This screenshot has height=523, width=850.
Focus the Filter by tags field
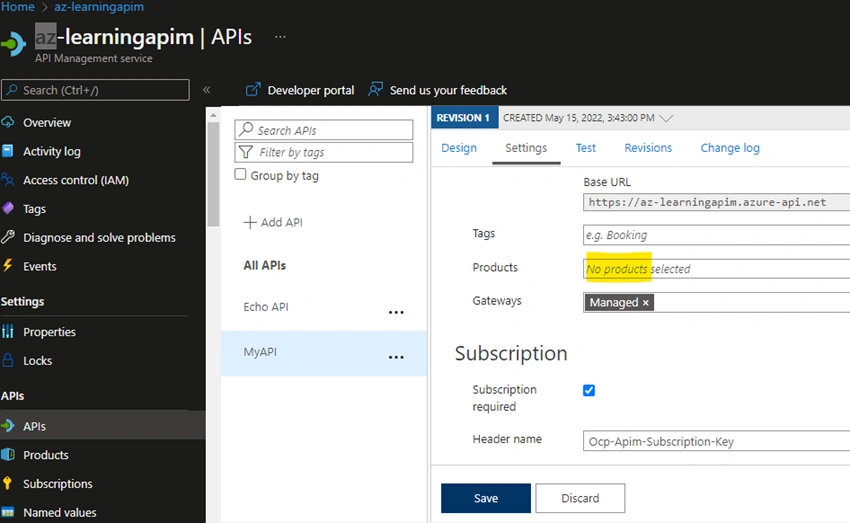324,152
